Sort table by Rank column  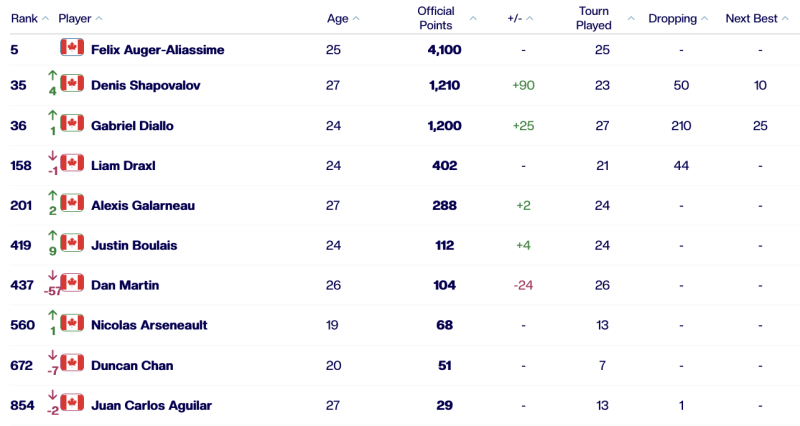tap(28, 18)
